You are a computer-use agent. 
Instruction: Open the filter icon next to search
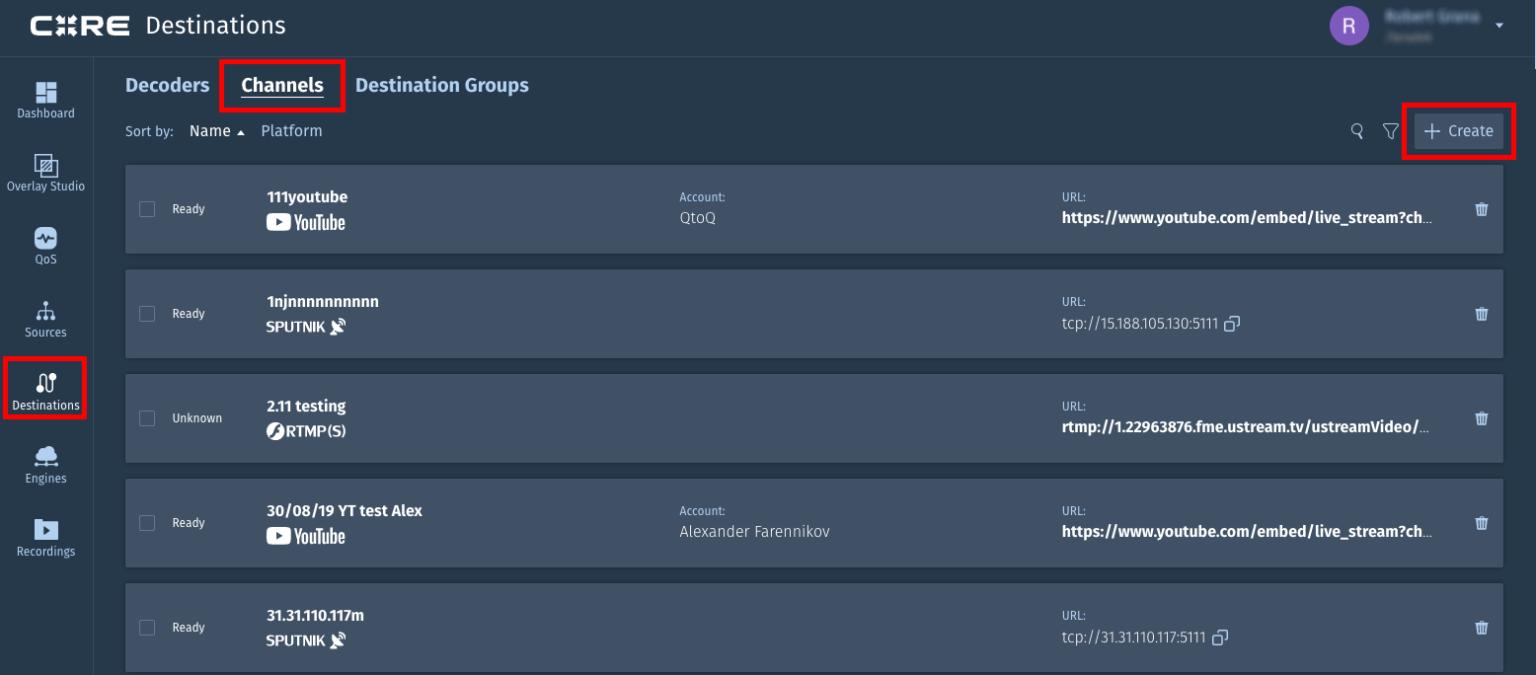(1390, 131)
